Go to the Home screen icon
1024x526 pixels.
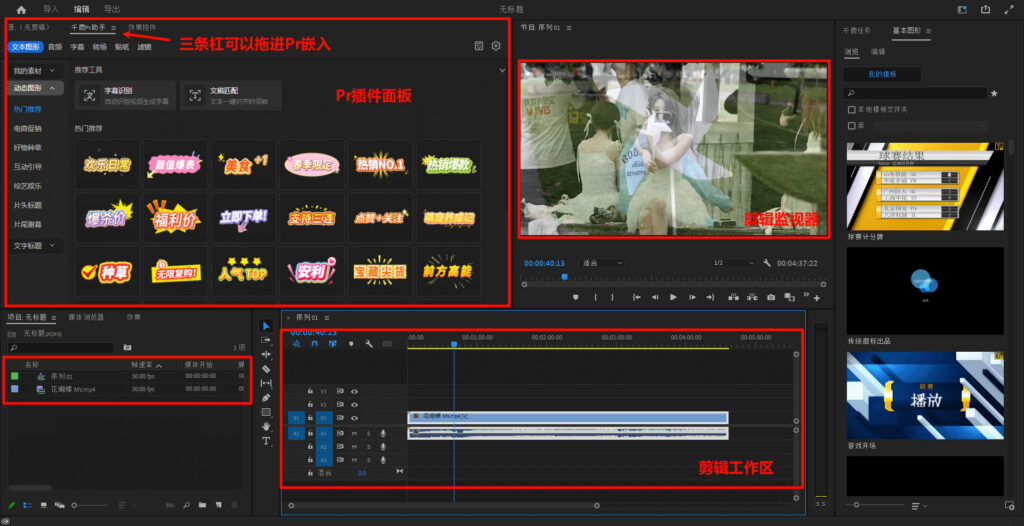click(21, 10)
